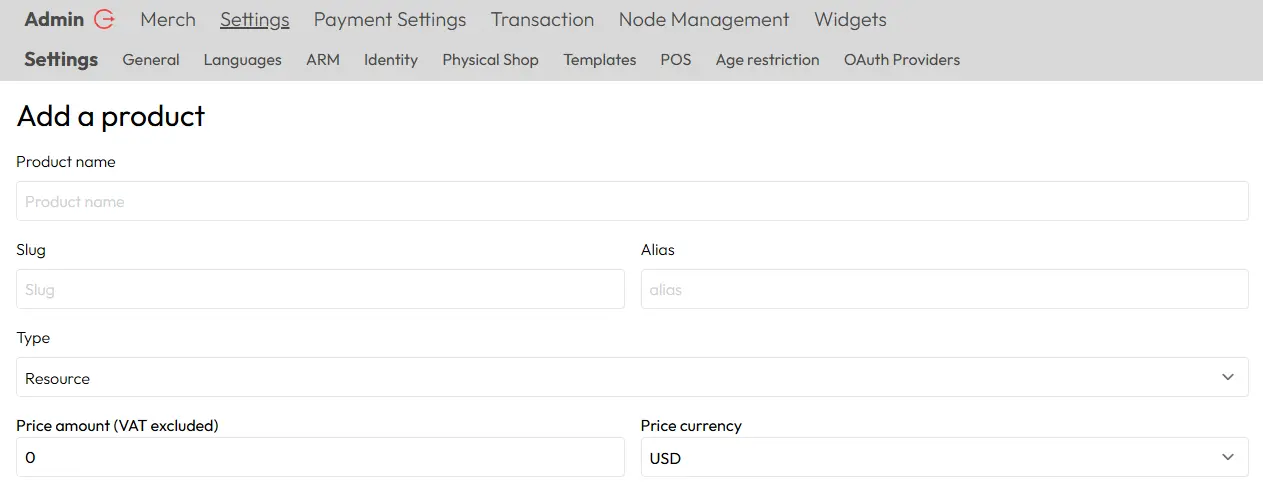This screenshot has height=494, width=1263.
Task: Go to Physical Shop tab
Action: click(490, 60)
